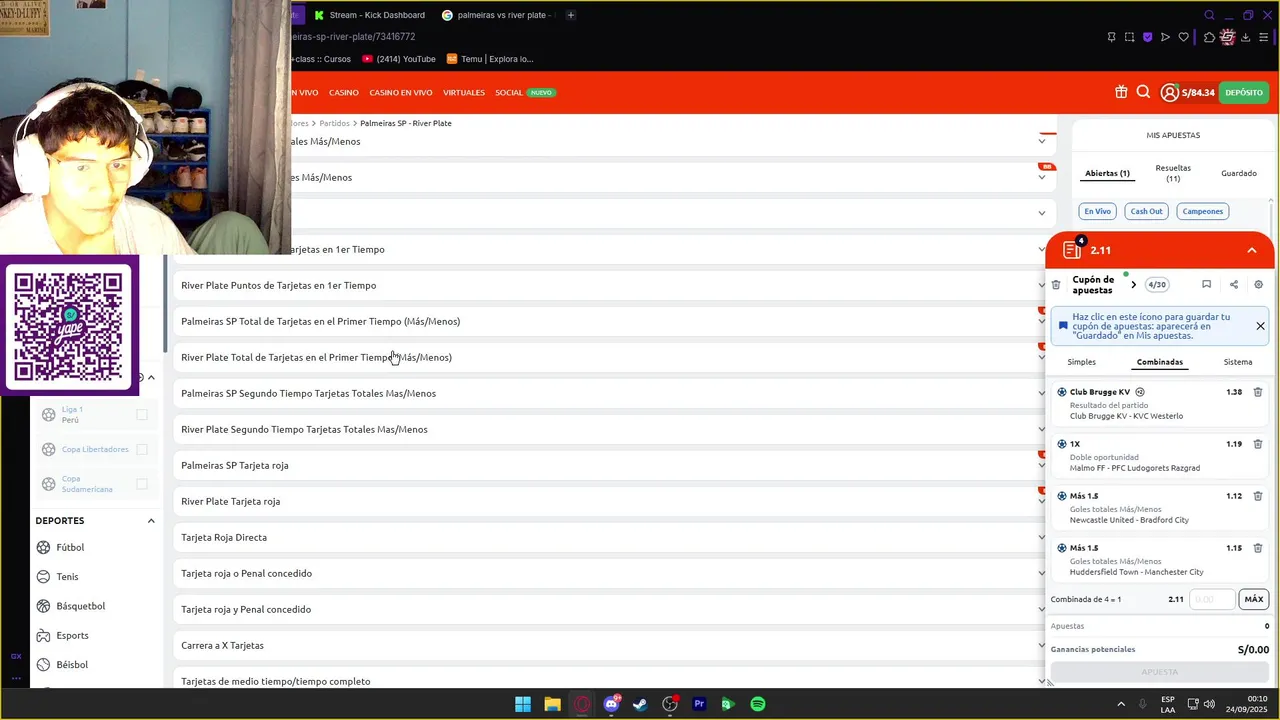Click the MÁX stake button

click(1254, 599)
